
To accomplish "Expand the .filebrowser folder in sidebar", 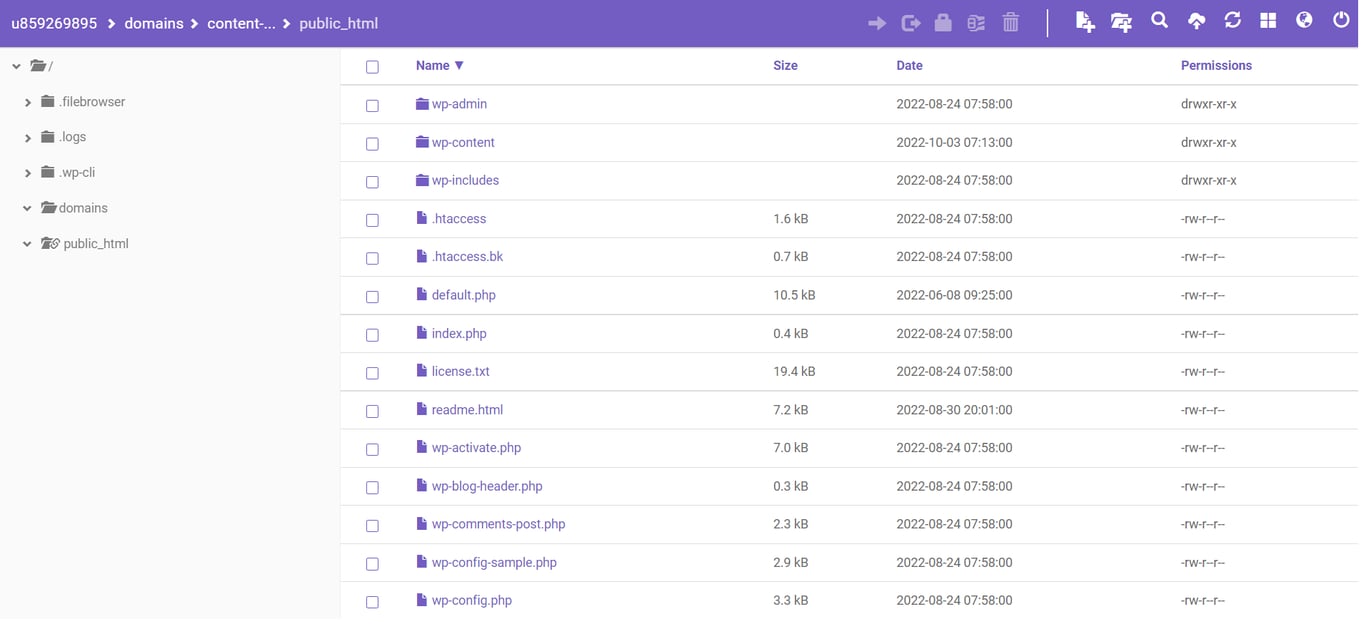I will [26, 101].
